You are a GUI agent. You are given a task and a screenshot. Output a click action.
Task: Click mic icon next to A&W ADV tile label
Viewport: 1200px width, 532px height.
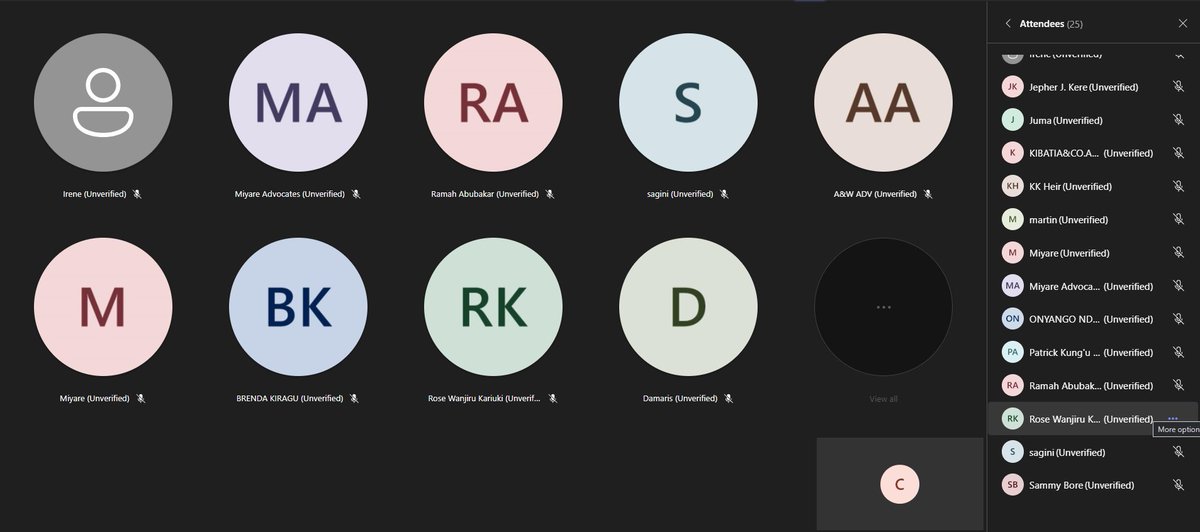point(928,194)
